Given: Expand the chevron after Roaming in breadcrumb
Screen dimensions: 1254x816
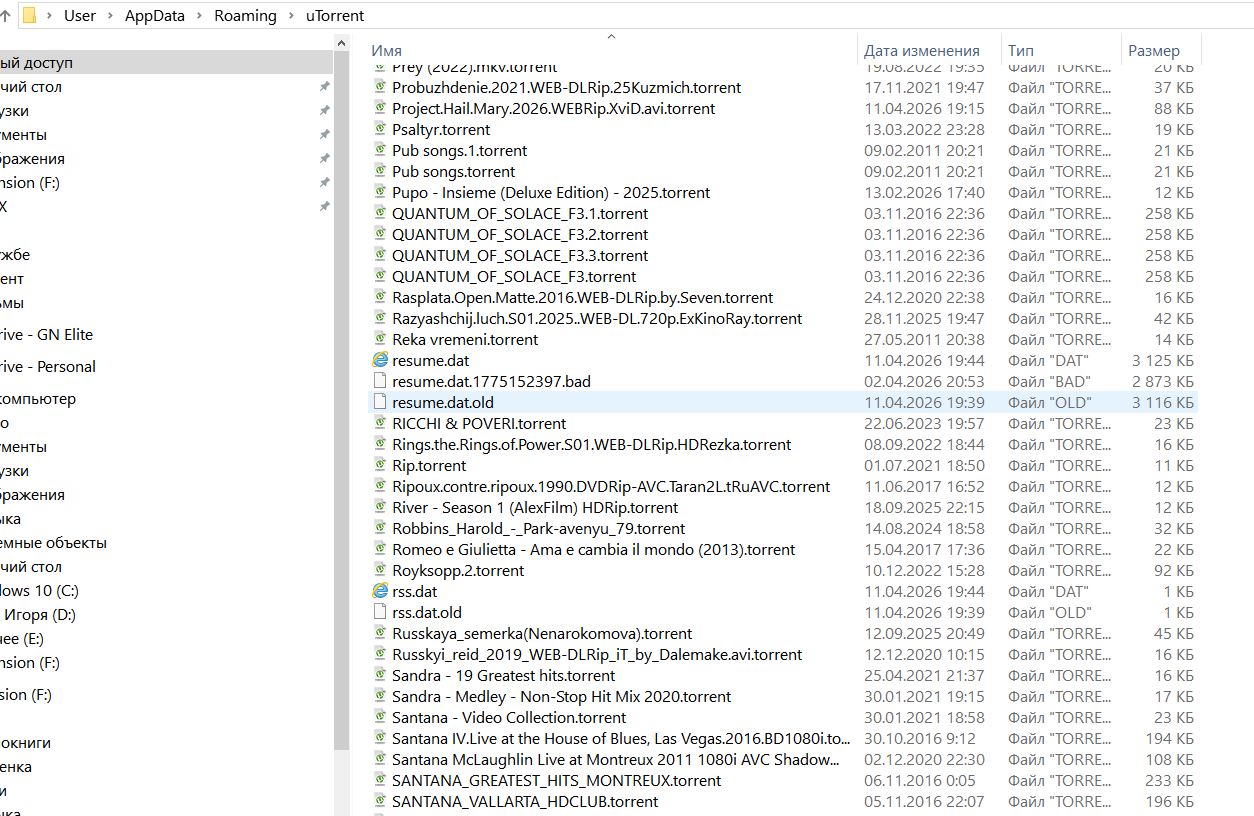Looking at the screenshot, I should (x=291, y=16).
